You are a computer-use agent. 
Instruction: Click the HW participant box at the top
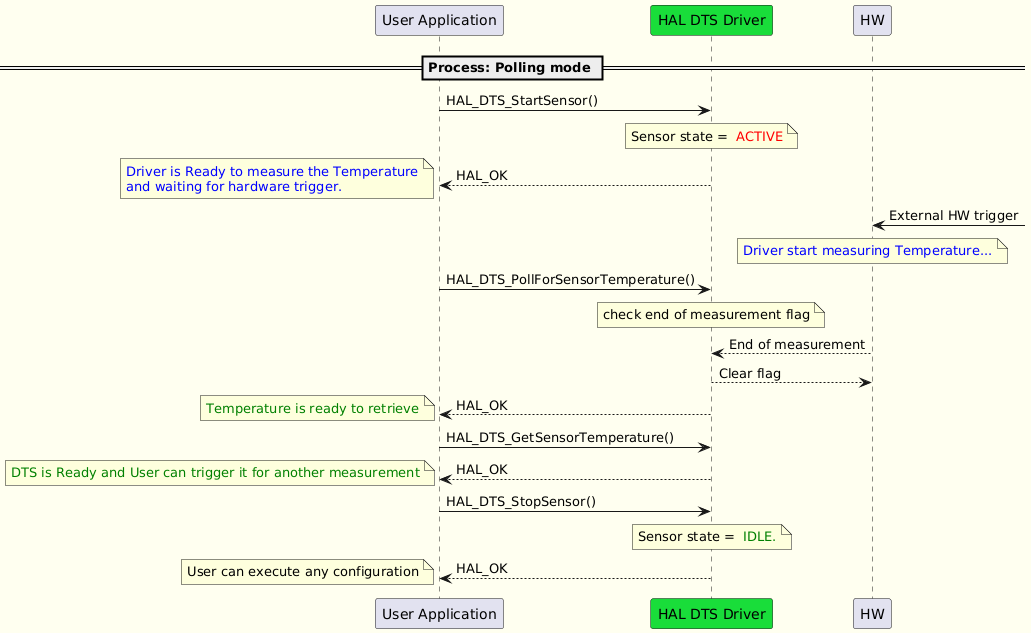(873, 20)
